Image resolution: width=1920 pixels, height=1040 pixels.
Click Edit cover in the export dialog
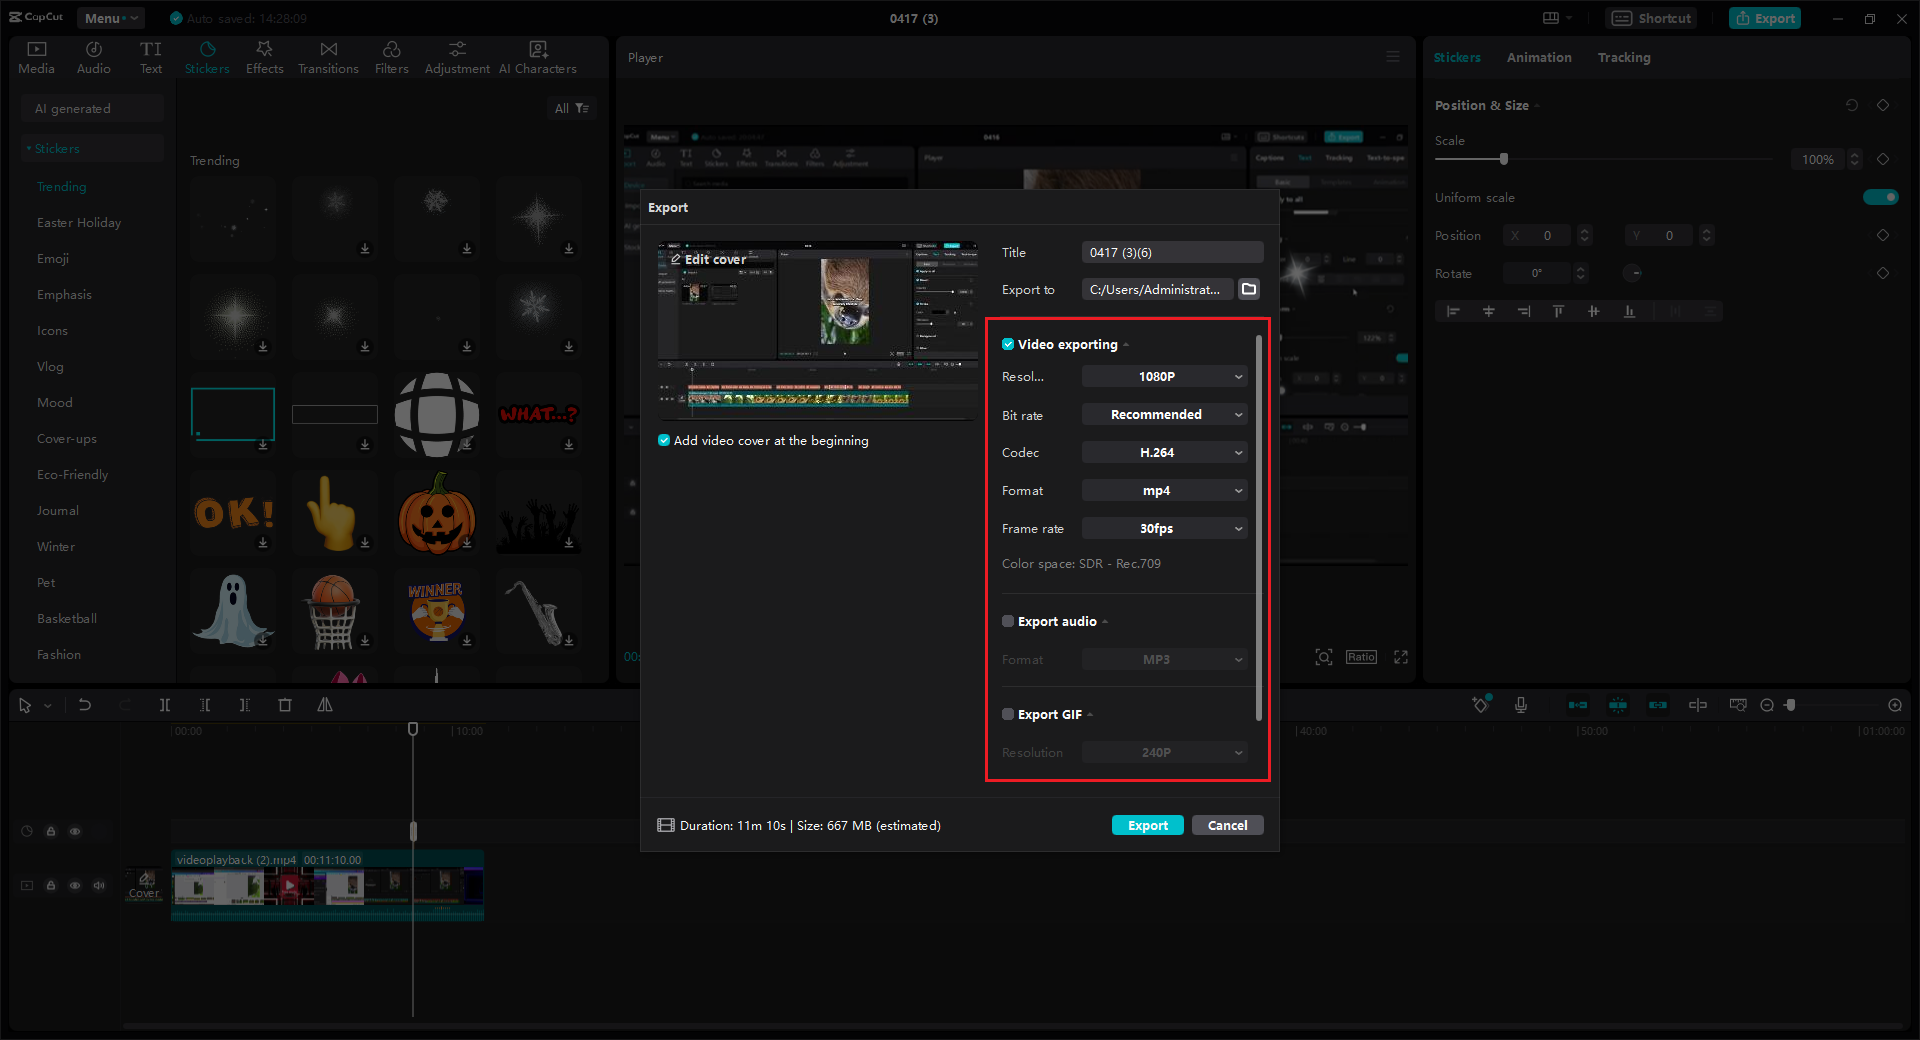pyautogui.click(x=714, y=259)
